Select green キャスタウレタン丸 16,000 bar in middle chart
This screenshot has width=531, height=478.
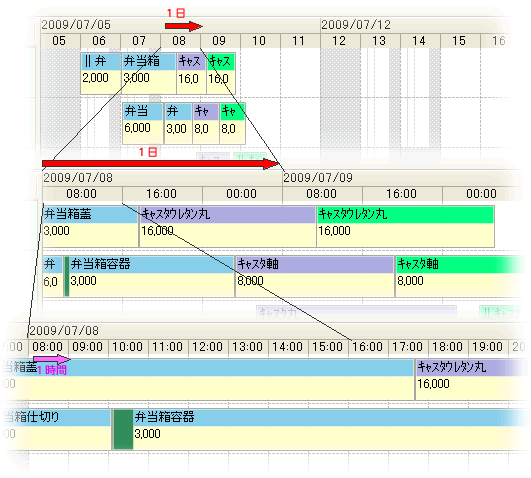point(406,226)
